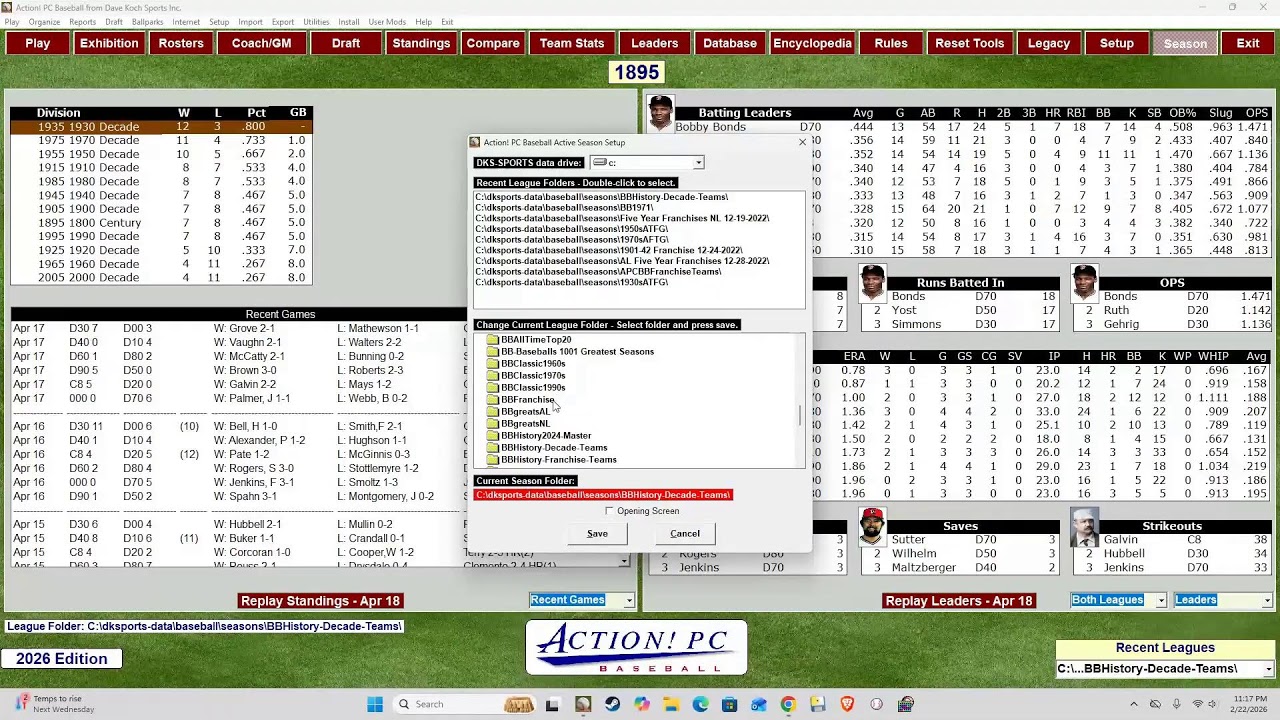Click the BBClassic1960s folder icon
Viewport: 1280px width, 720px height.
[x=492, y=364]
